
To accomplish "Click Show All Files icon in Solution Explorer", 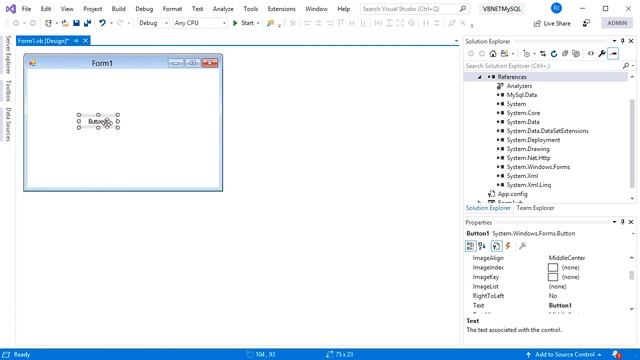I will tap(576, 53).
